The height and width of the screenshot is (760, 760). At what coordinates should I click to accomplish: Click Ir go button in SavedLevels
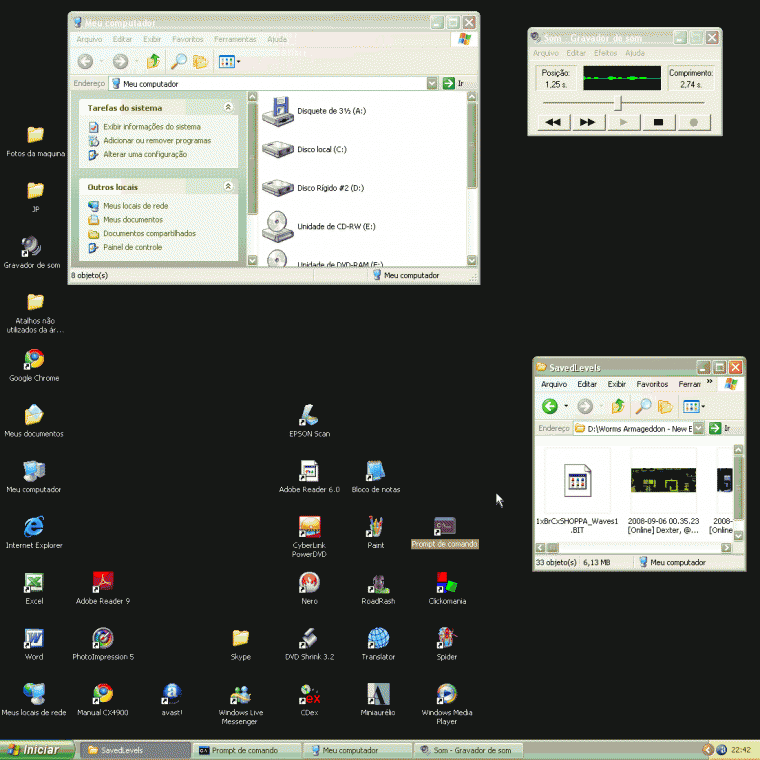pos(720,428)
